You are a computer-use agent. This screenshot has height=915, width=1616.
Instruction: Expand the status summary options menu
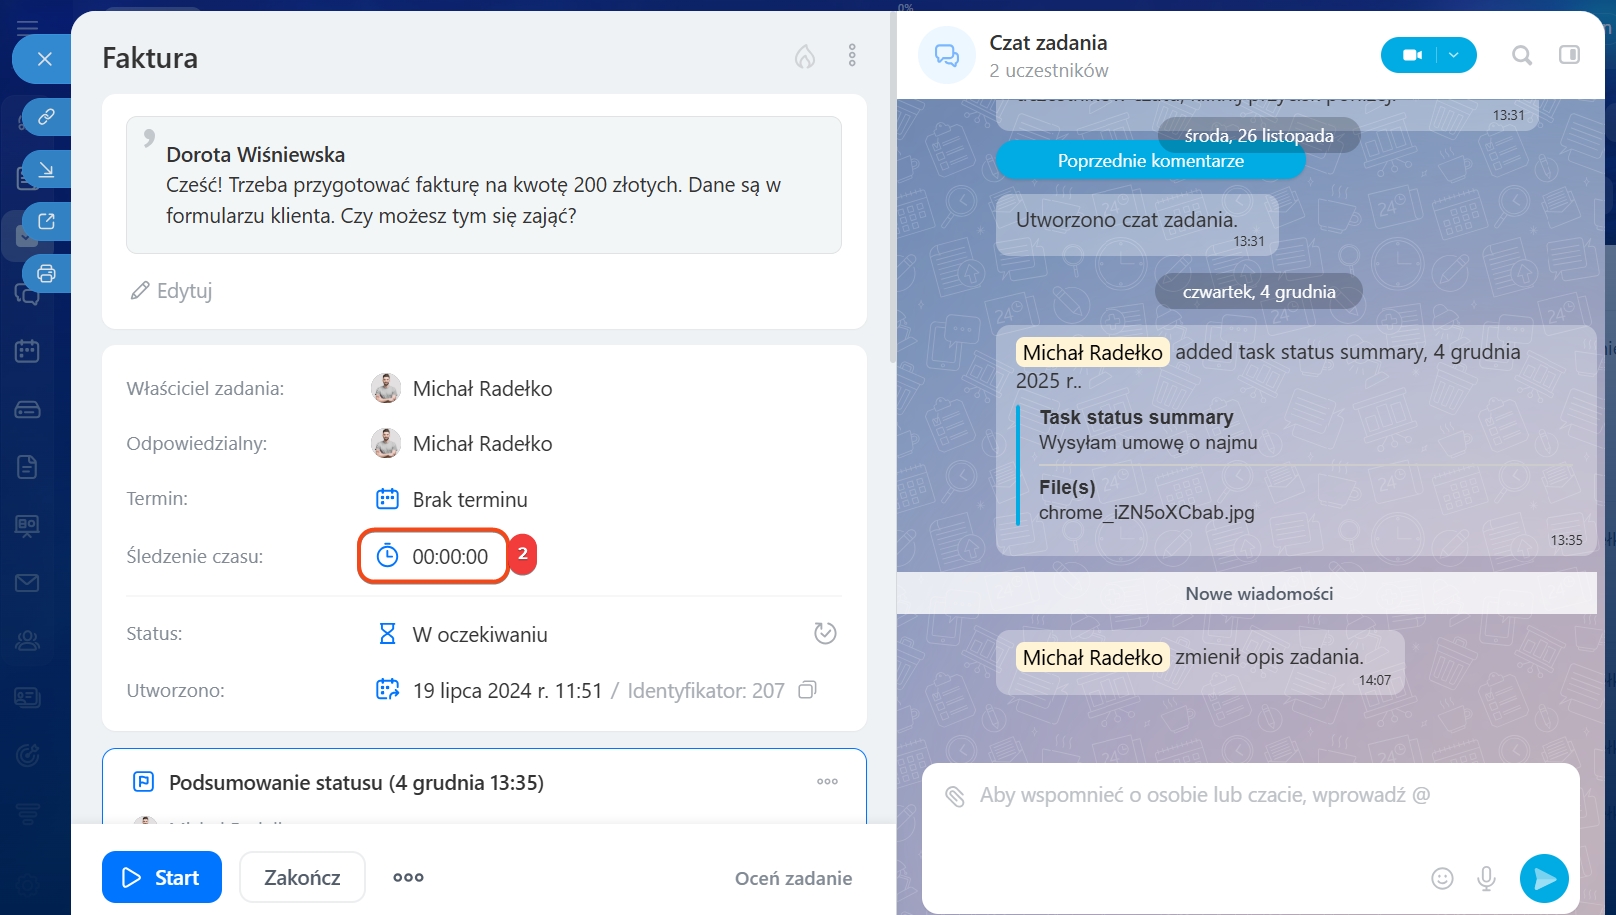point(827,782)
